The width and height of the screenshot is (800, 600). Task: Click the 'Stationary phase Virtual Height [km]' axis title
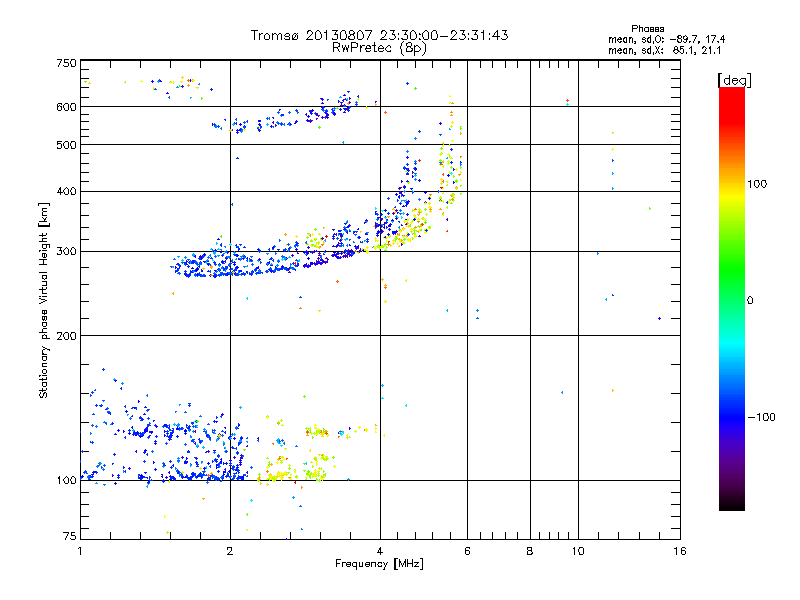tap(44, 301)
